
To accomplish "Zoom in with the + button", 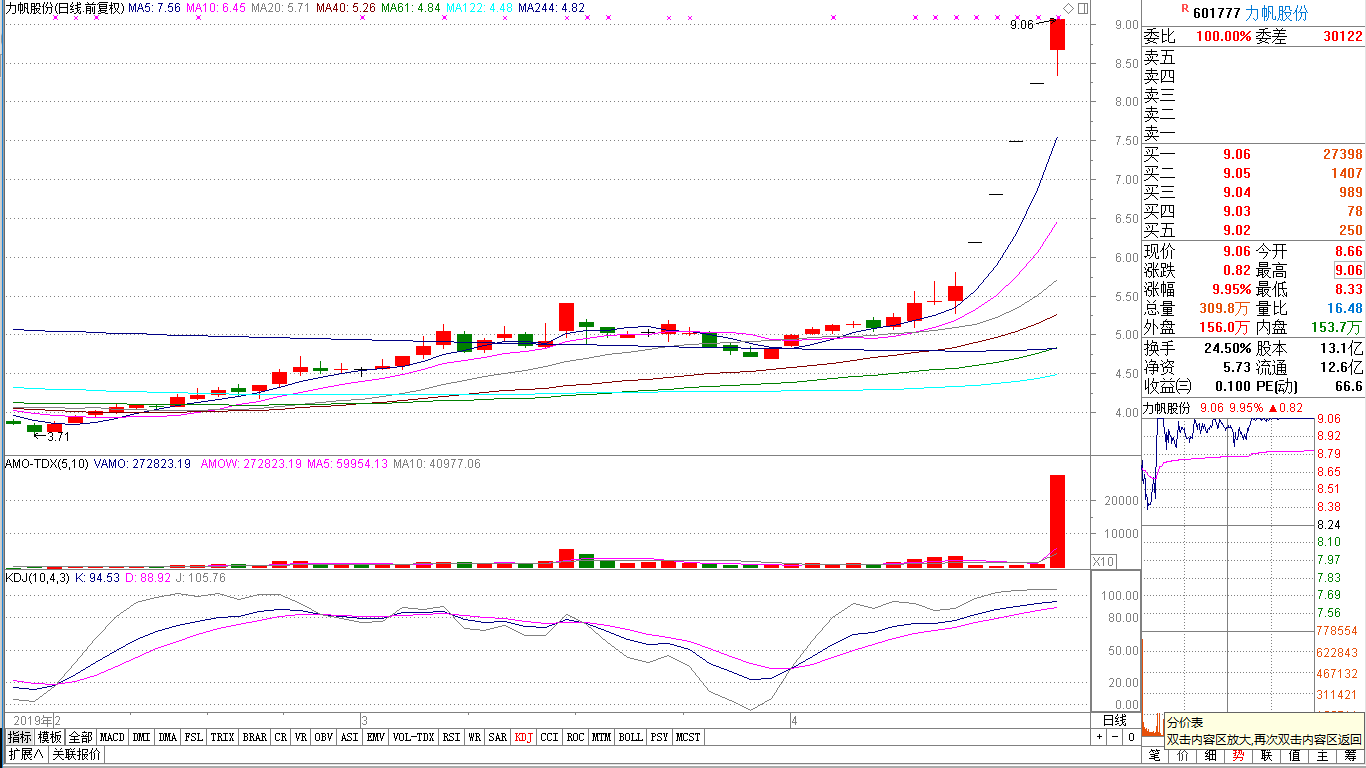I will [x=1098, y=737].
